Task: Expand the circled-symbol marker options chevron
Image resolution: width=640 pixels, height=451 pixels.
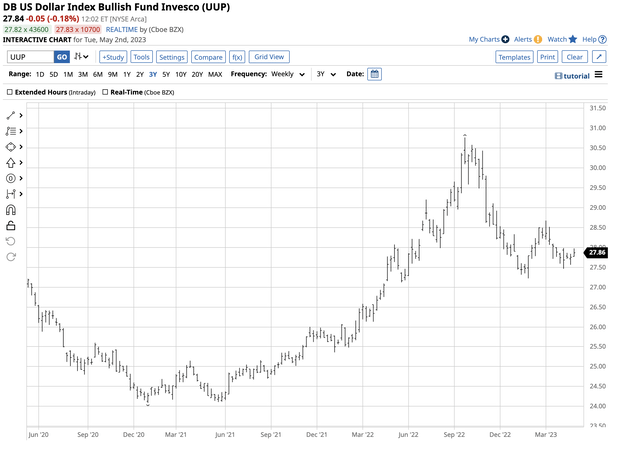Action: click(x=21, y=178)
